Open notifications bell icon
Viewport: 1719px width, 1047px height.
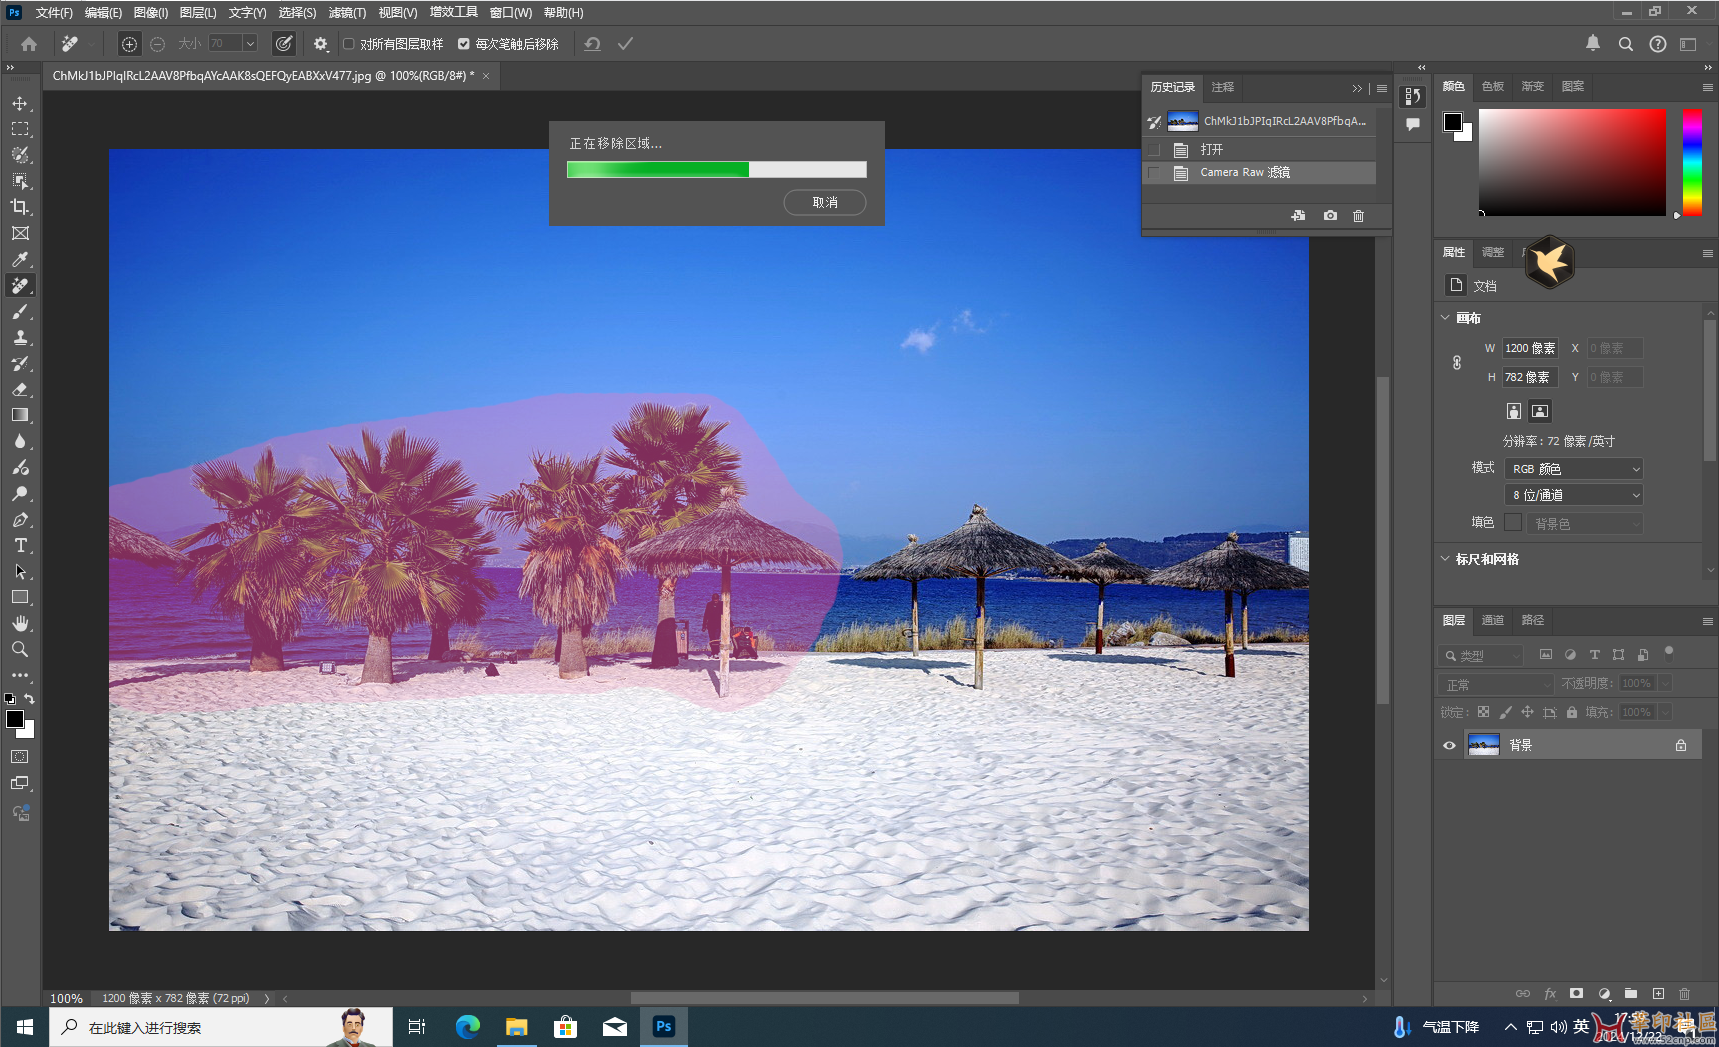tap(1593, 43)
